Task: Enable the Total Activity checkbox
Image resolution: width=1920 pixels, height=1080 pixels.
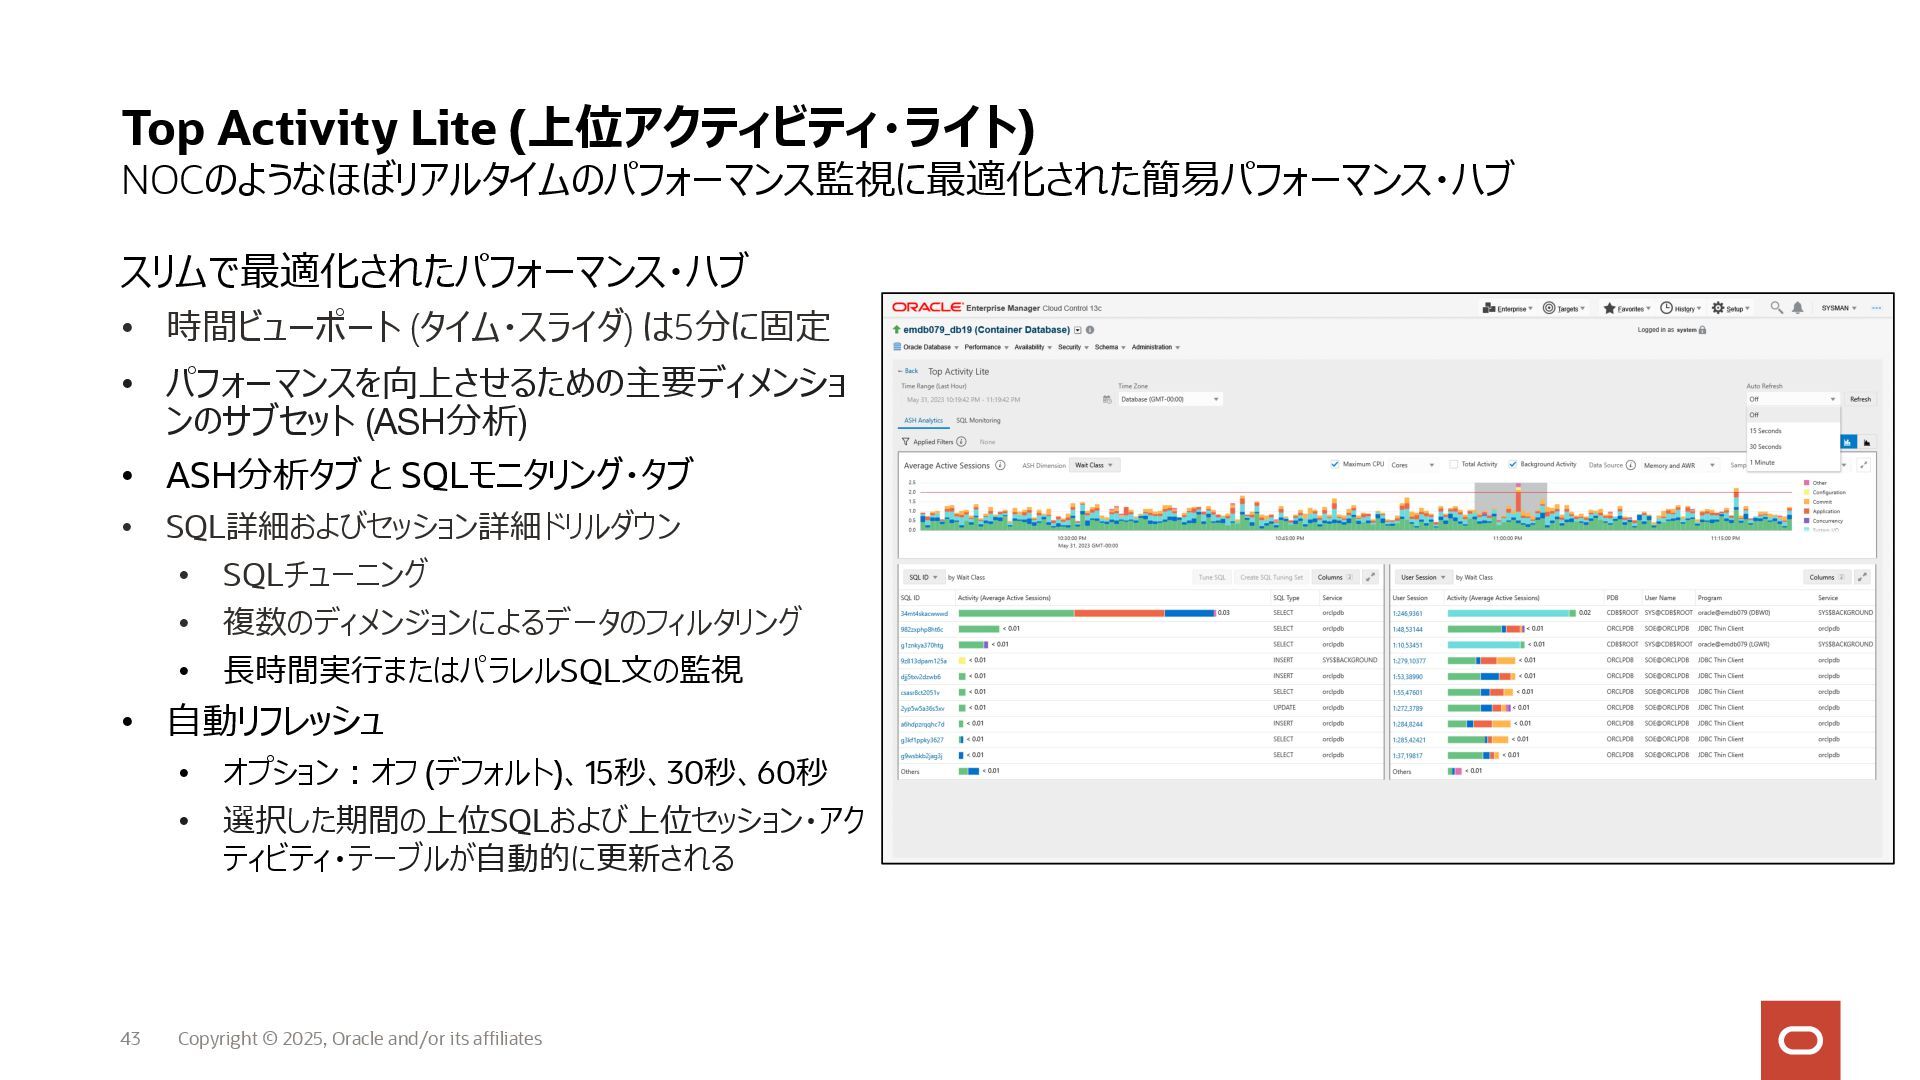Action: coord(1453,464)
